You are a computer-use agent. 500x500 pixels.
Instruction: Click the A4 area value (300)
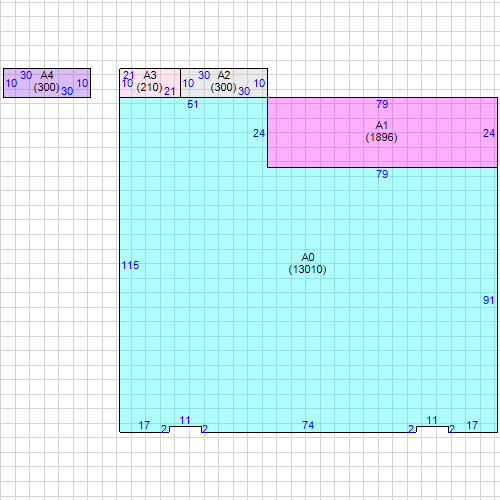[x=46, y=87]
